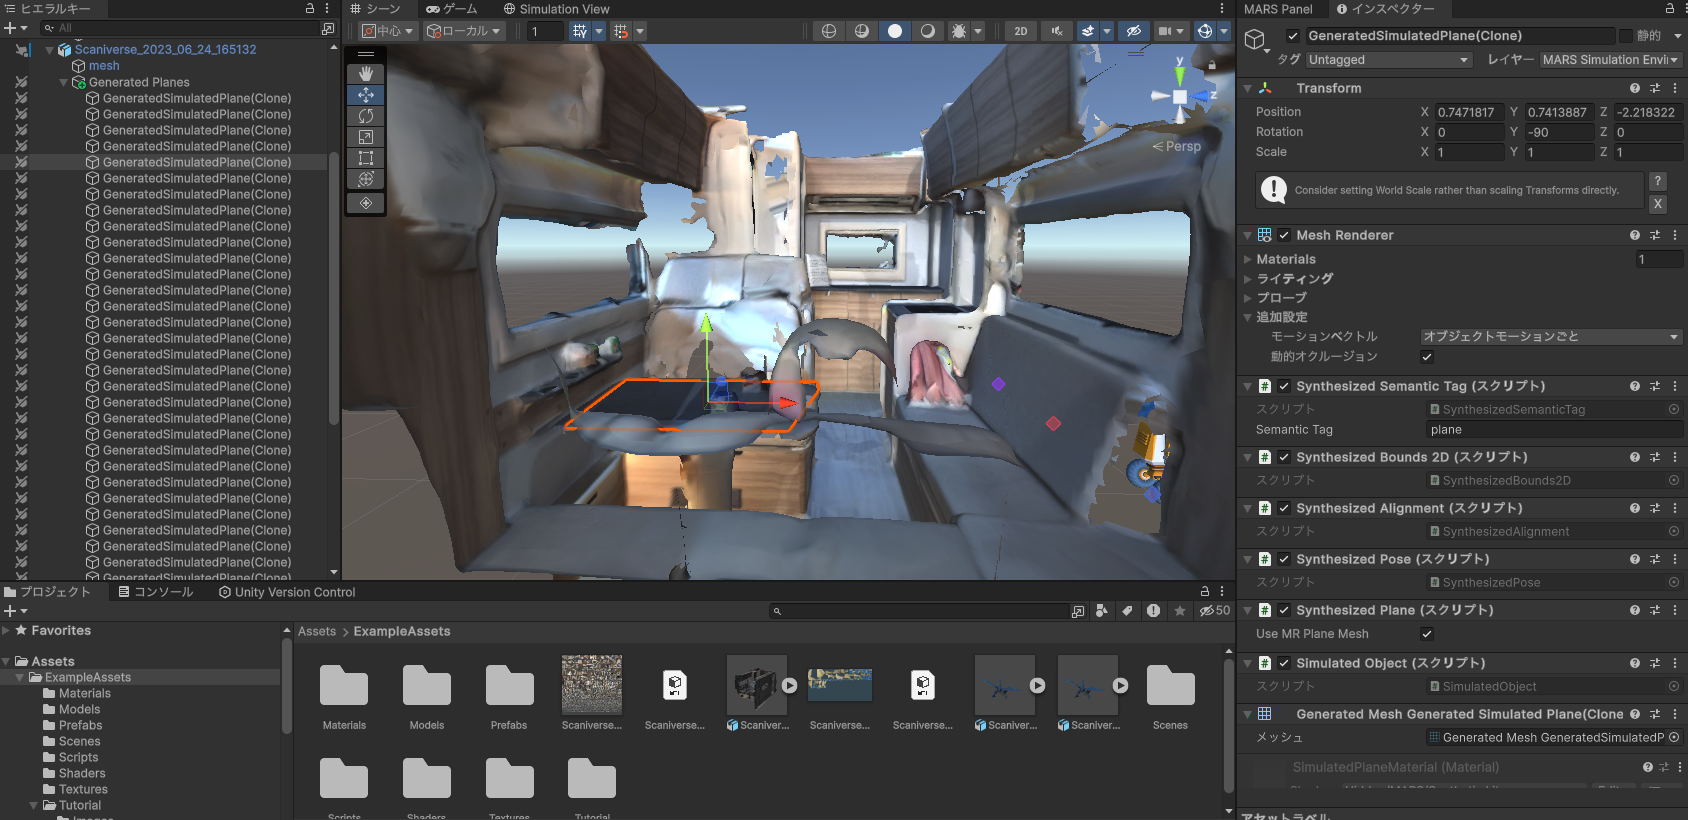Toggle the GameObject active checkbox
This screenshot has height=820, width=1688.
pyautogui.click(x=1292, y=36)
